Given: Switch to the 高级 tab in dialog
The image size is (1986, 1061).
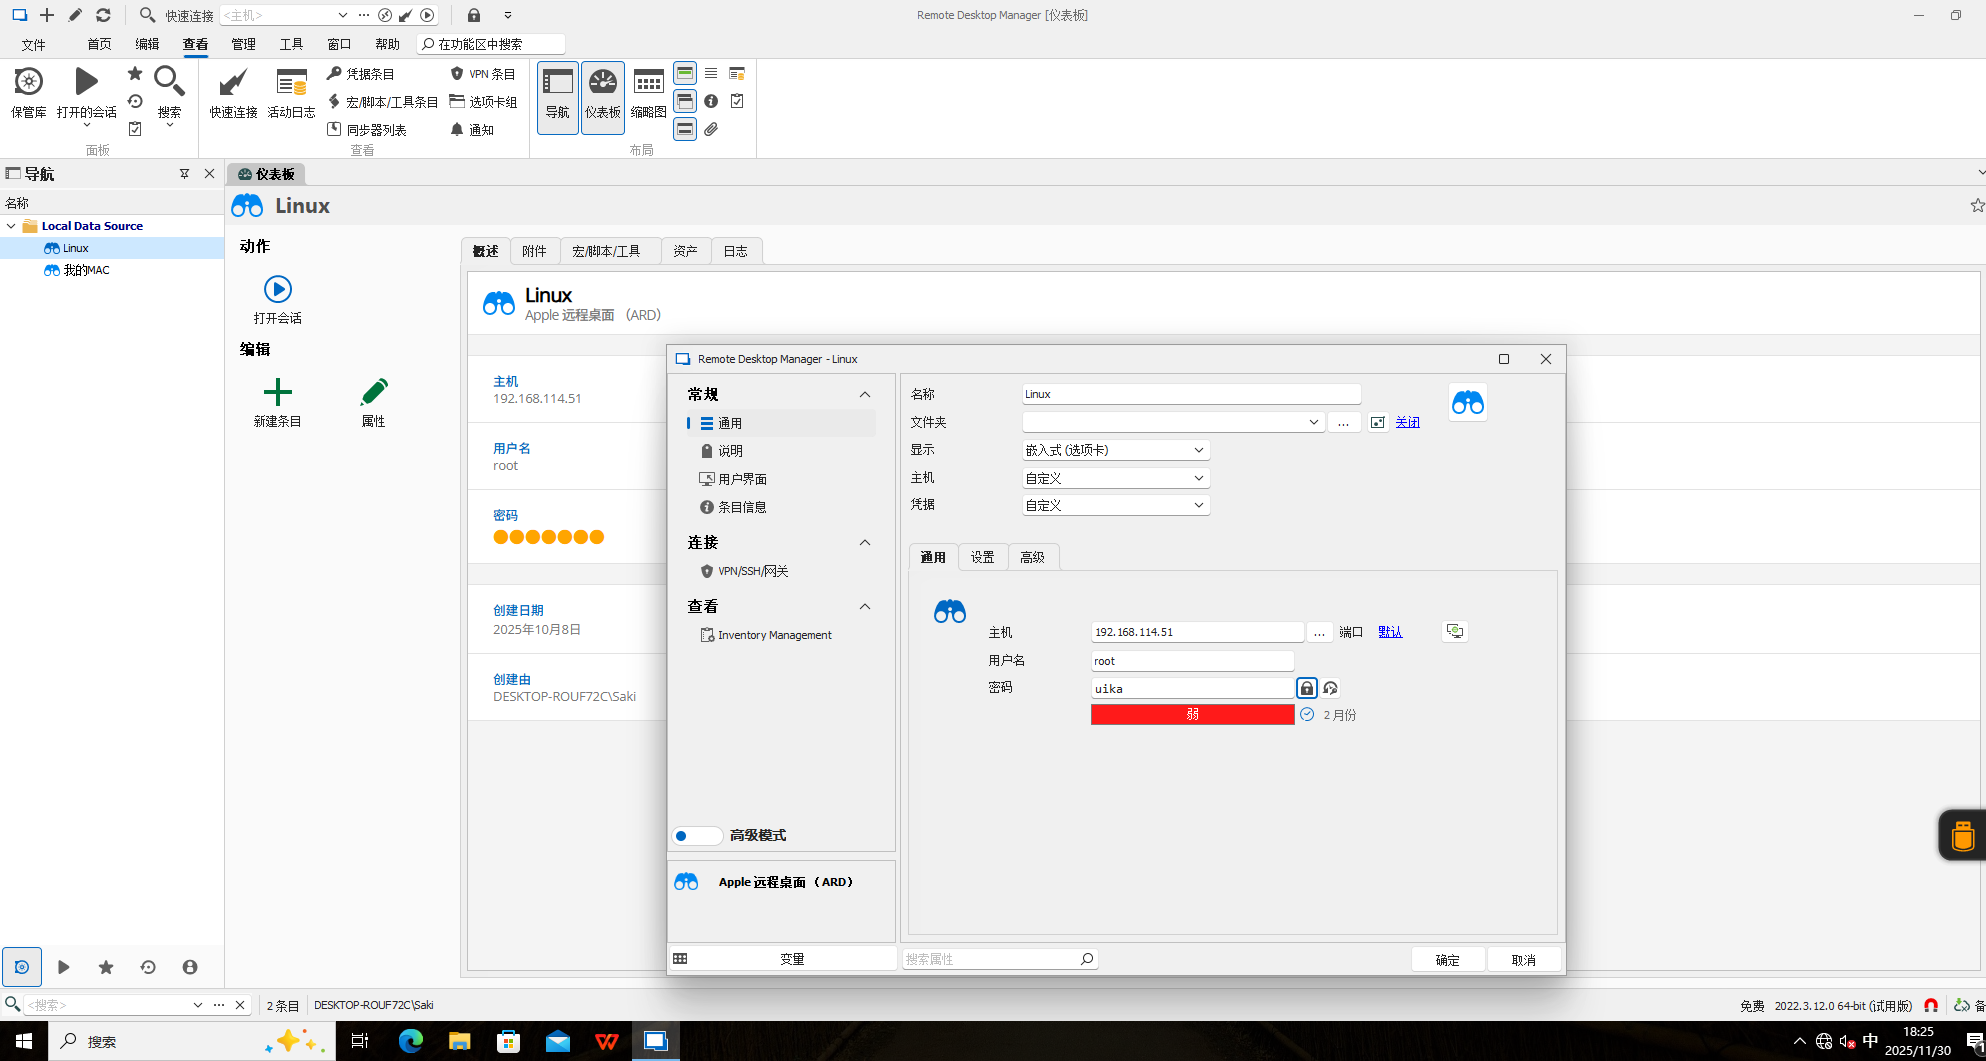Looking at the screenshot, I should coord(1033,558).
